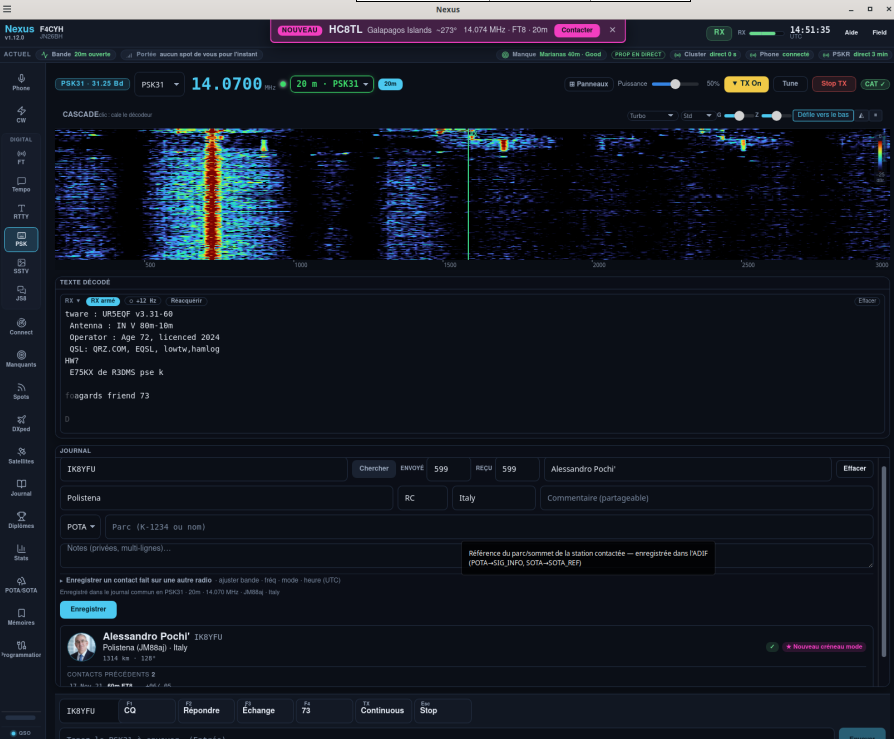
Task: Toggle Défile vers le bas waterfall scrolling
Action: coord(823,115)
